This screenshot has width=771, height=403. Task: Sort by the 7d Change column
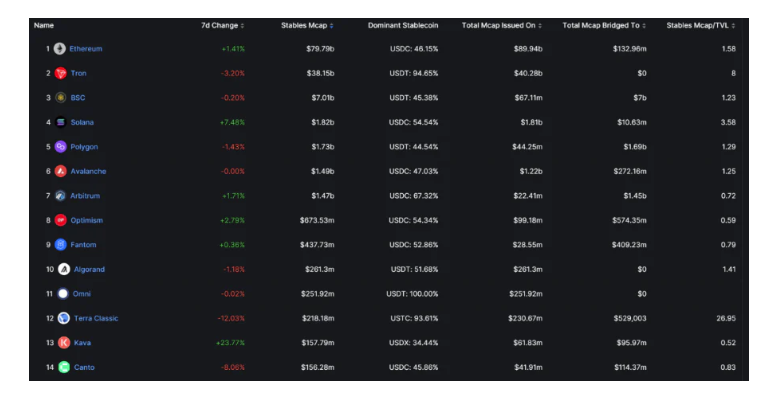pyautogui.click(x=222, y=26)
